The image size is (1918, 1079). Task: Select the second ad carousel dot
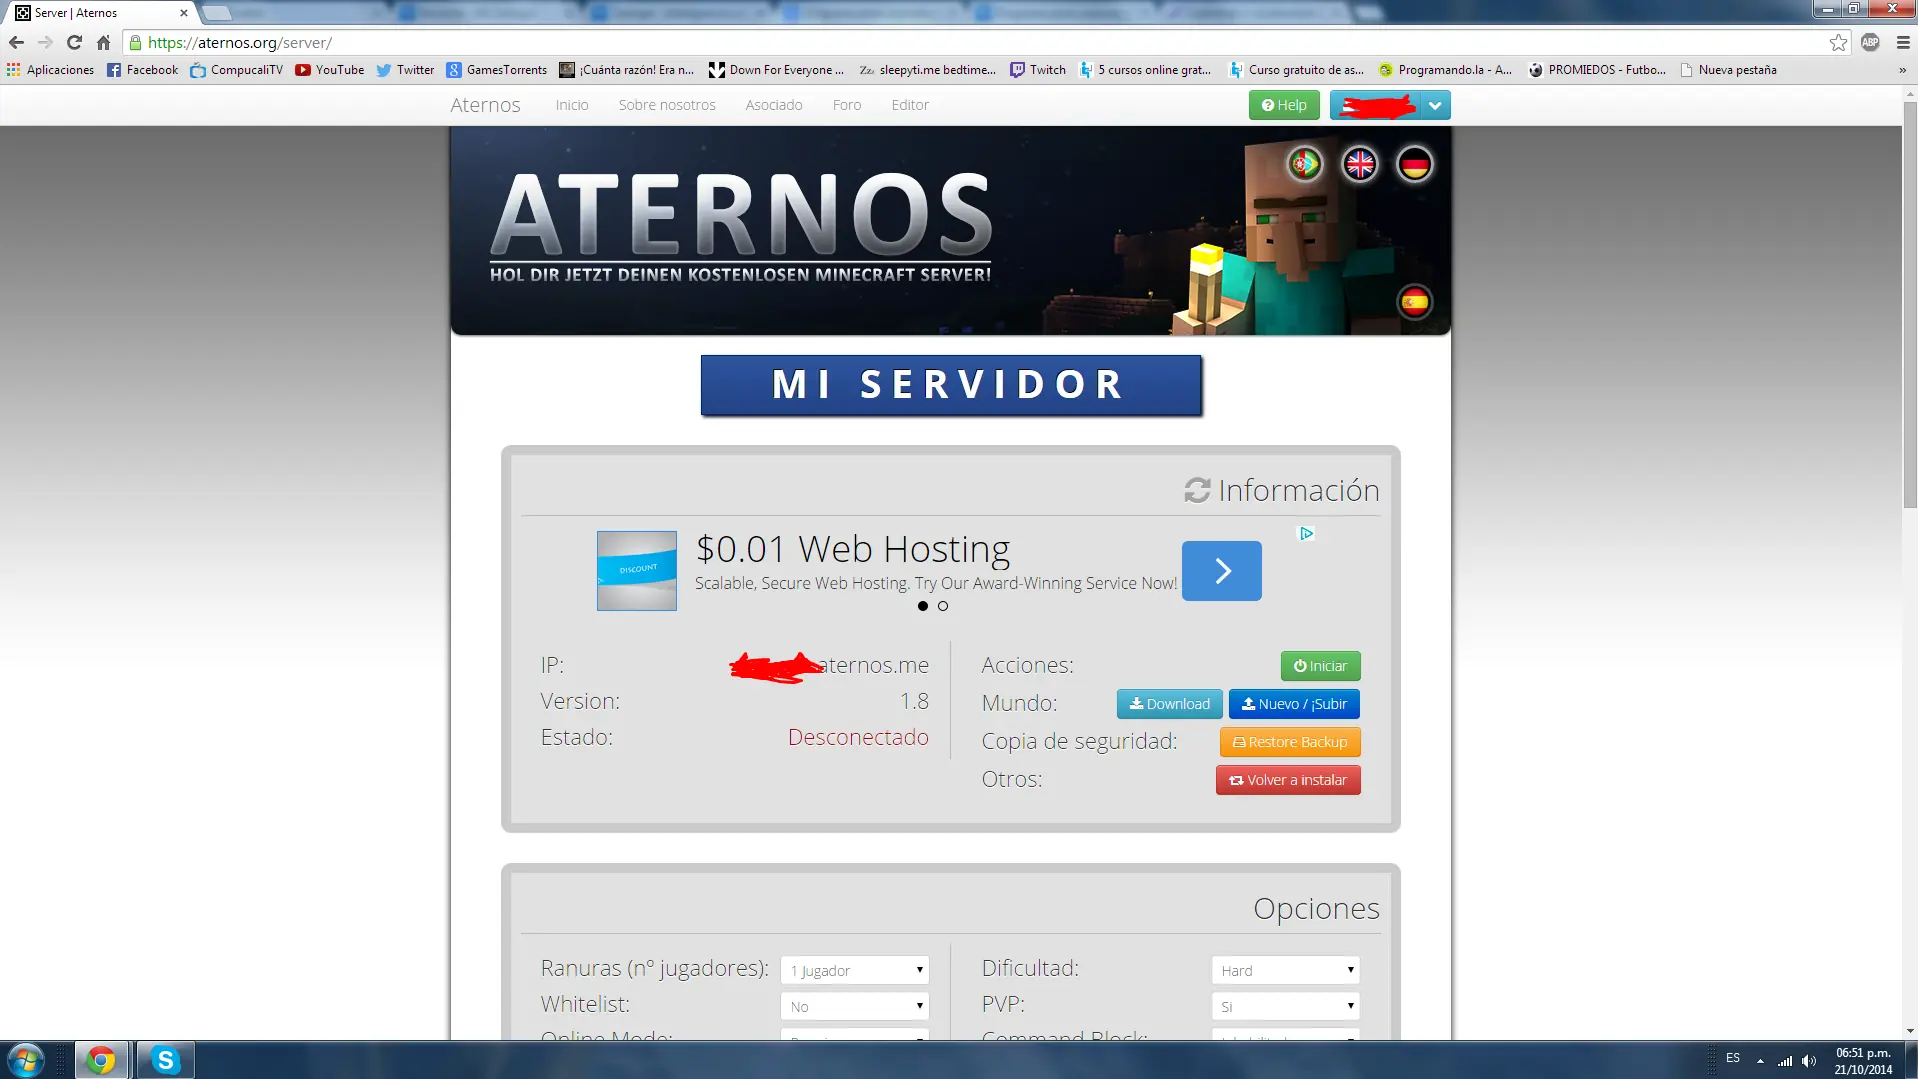[943, 606]
